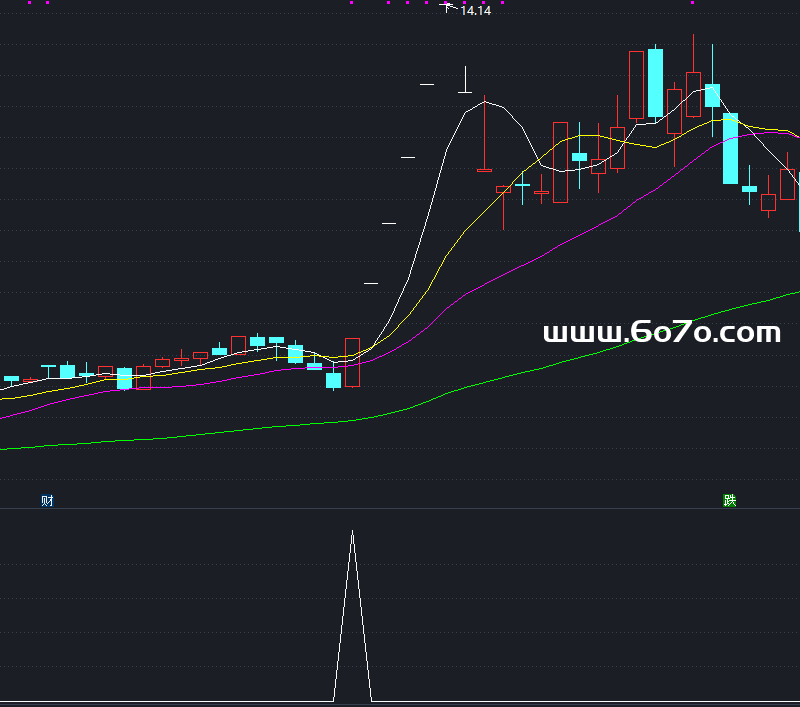Select the magenta moving average line
800x707 pixels.
coord(550,249)
